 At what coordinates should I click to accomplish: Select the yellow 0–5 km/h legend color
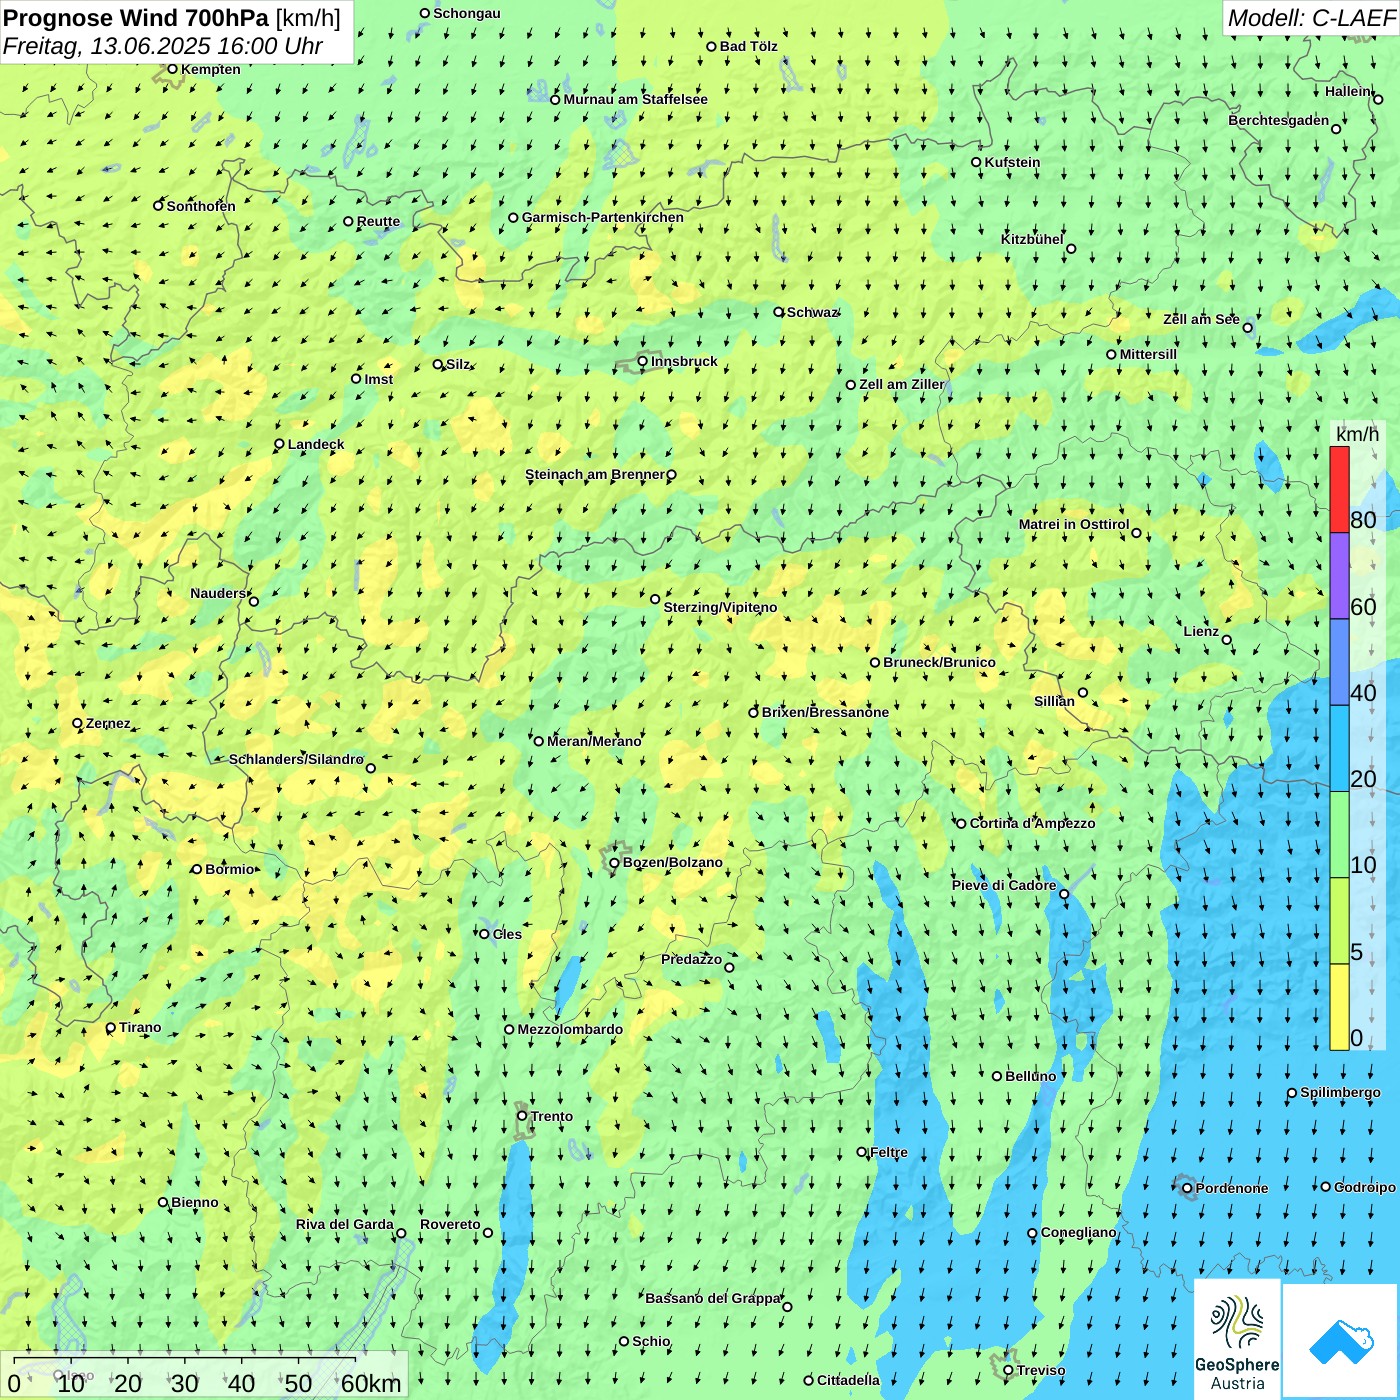click(x=1339, y=1007)
